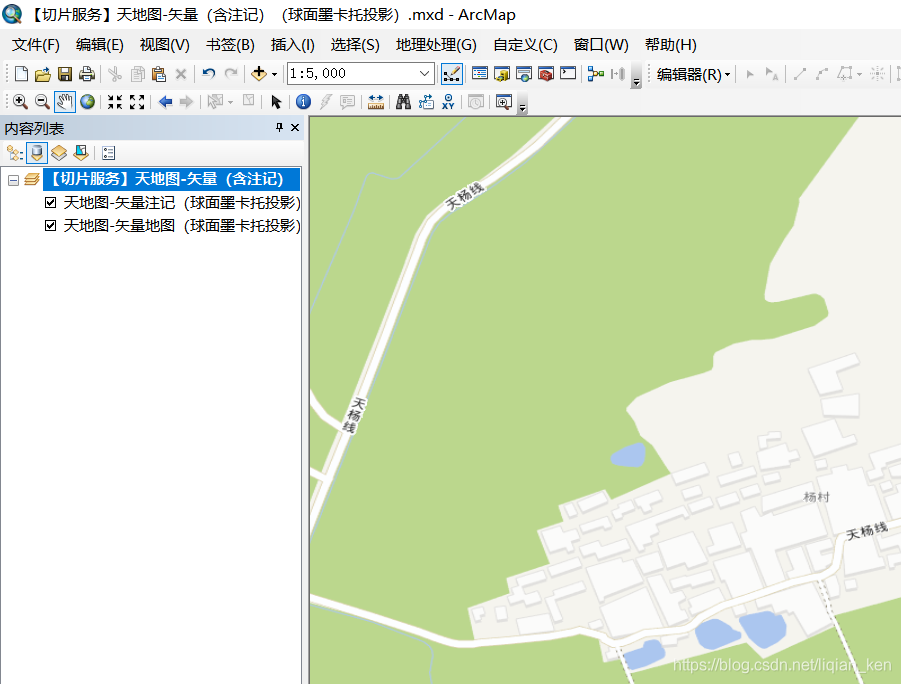Open the Create Viewer Window icon
901x684 pixels.
(503, 102)
